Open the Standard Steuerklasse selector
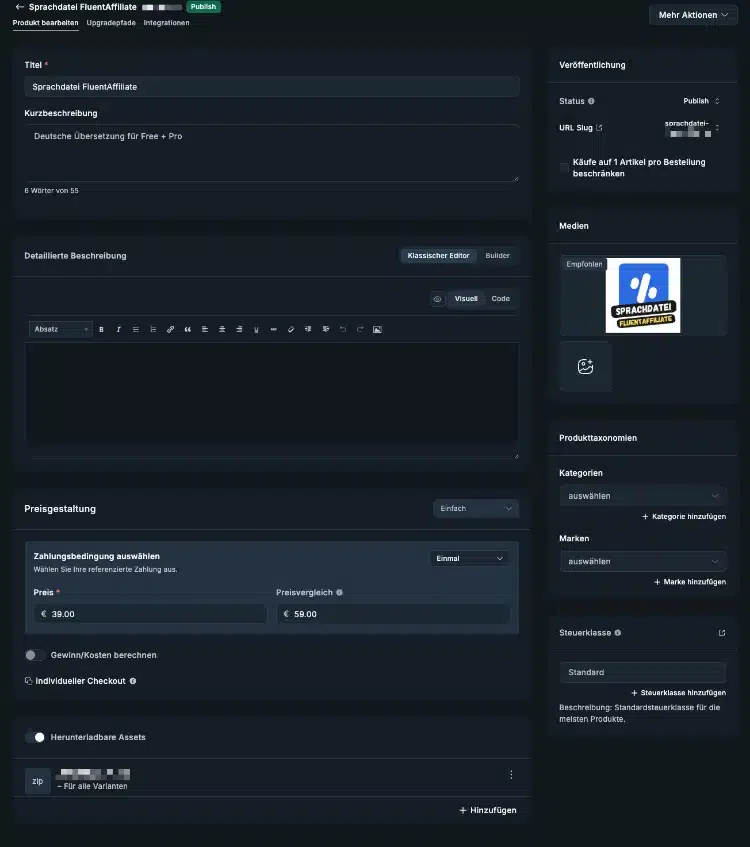750x847 pixels. 643,673
